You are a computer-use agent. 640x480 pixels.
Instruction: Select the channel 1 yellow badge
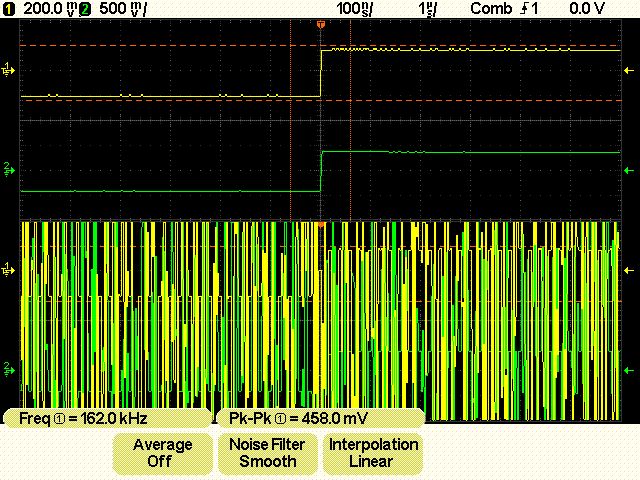[8, 9]
